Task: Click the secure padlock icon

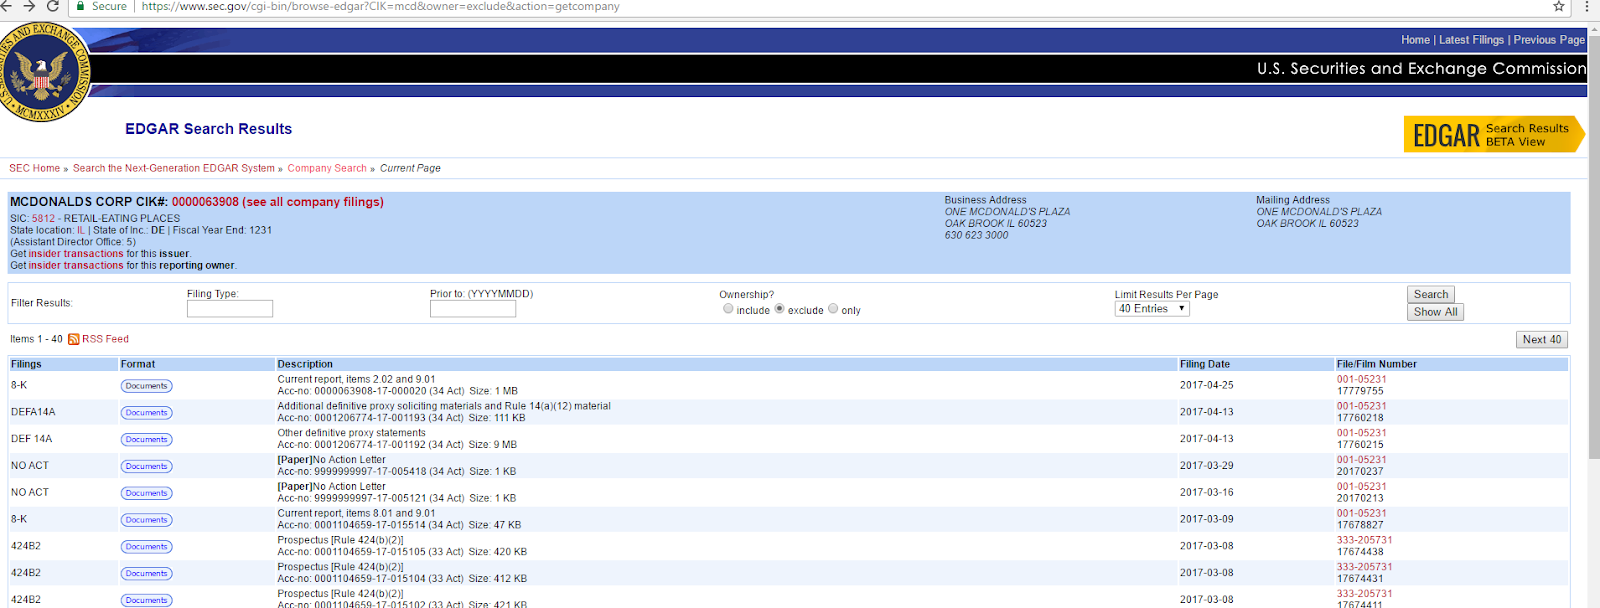Action: pyautogui.click(x=81, y=6)
